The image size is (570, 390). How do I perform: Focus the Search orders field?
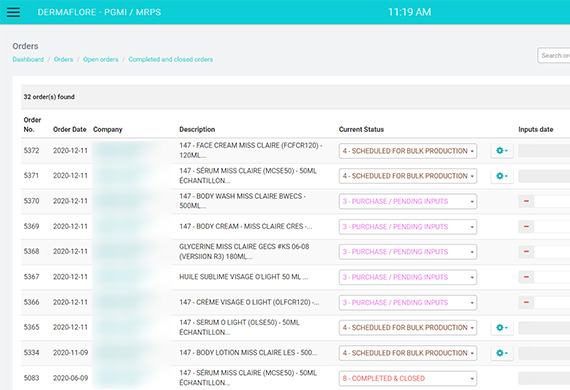(554, 56)
